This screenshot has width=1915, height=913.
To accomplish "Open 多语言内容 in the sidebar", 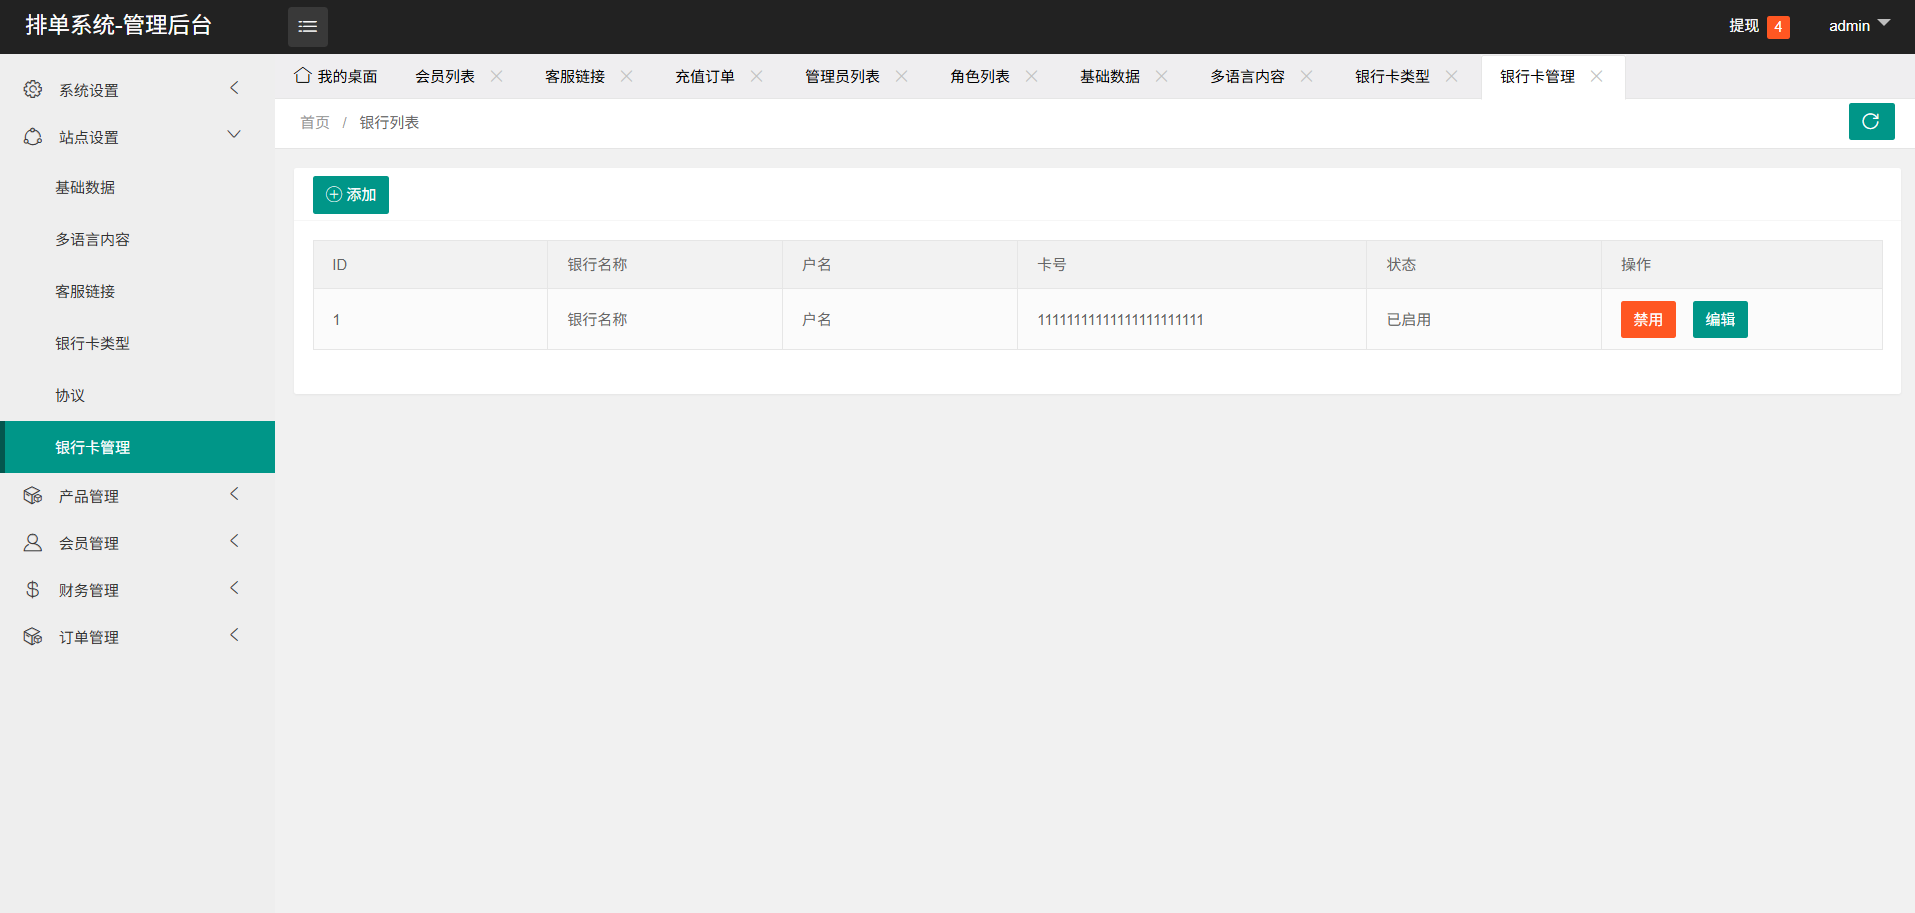I will point(138,239).
